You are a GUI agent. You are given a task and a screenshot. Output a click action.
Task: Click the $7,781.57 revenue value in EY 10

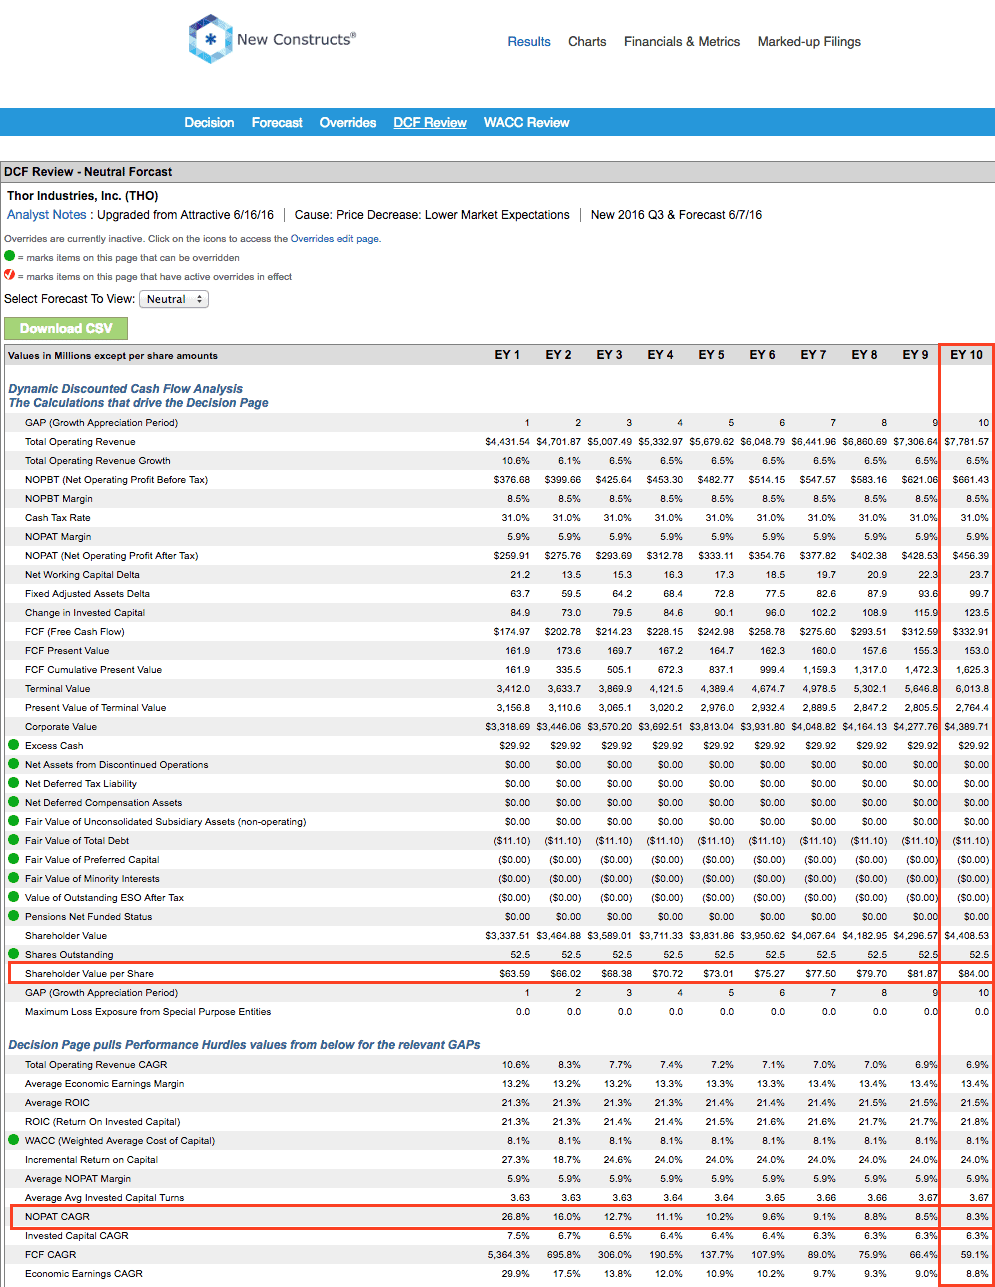coord(966,442)
